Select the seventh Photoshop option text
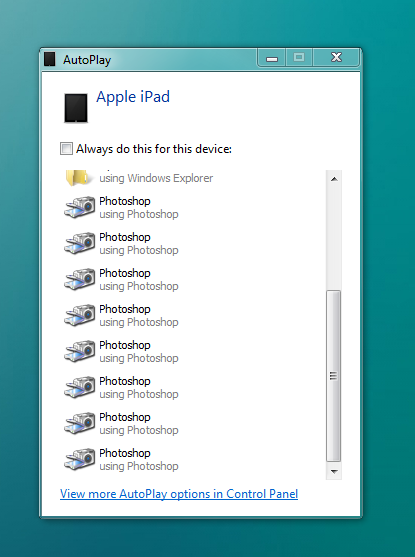Screen dimensions: 415x557 [x=139, y=423]
